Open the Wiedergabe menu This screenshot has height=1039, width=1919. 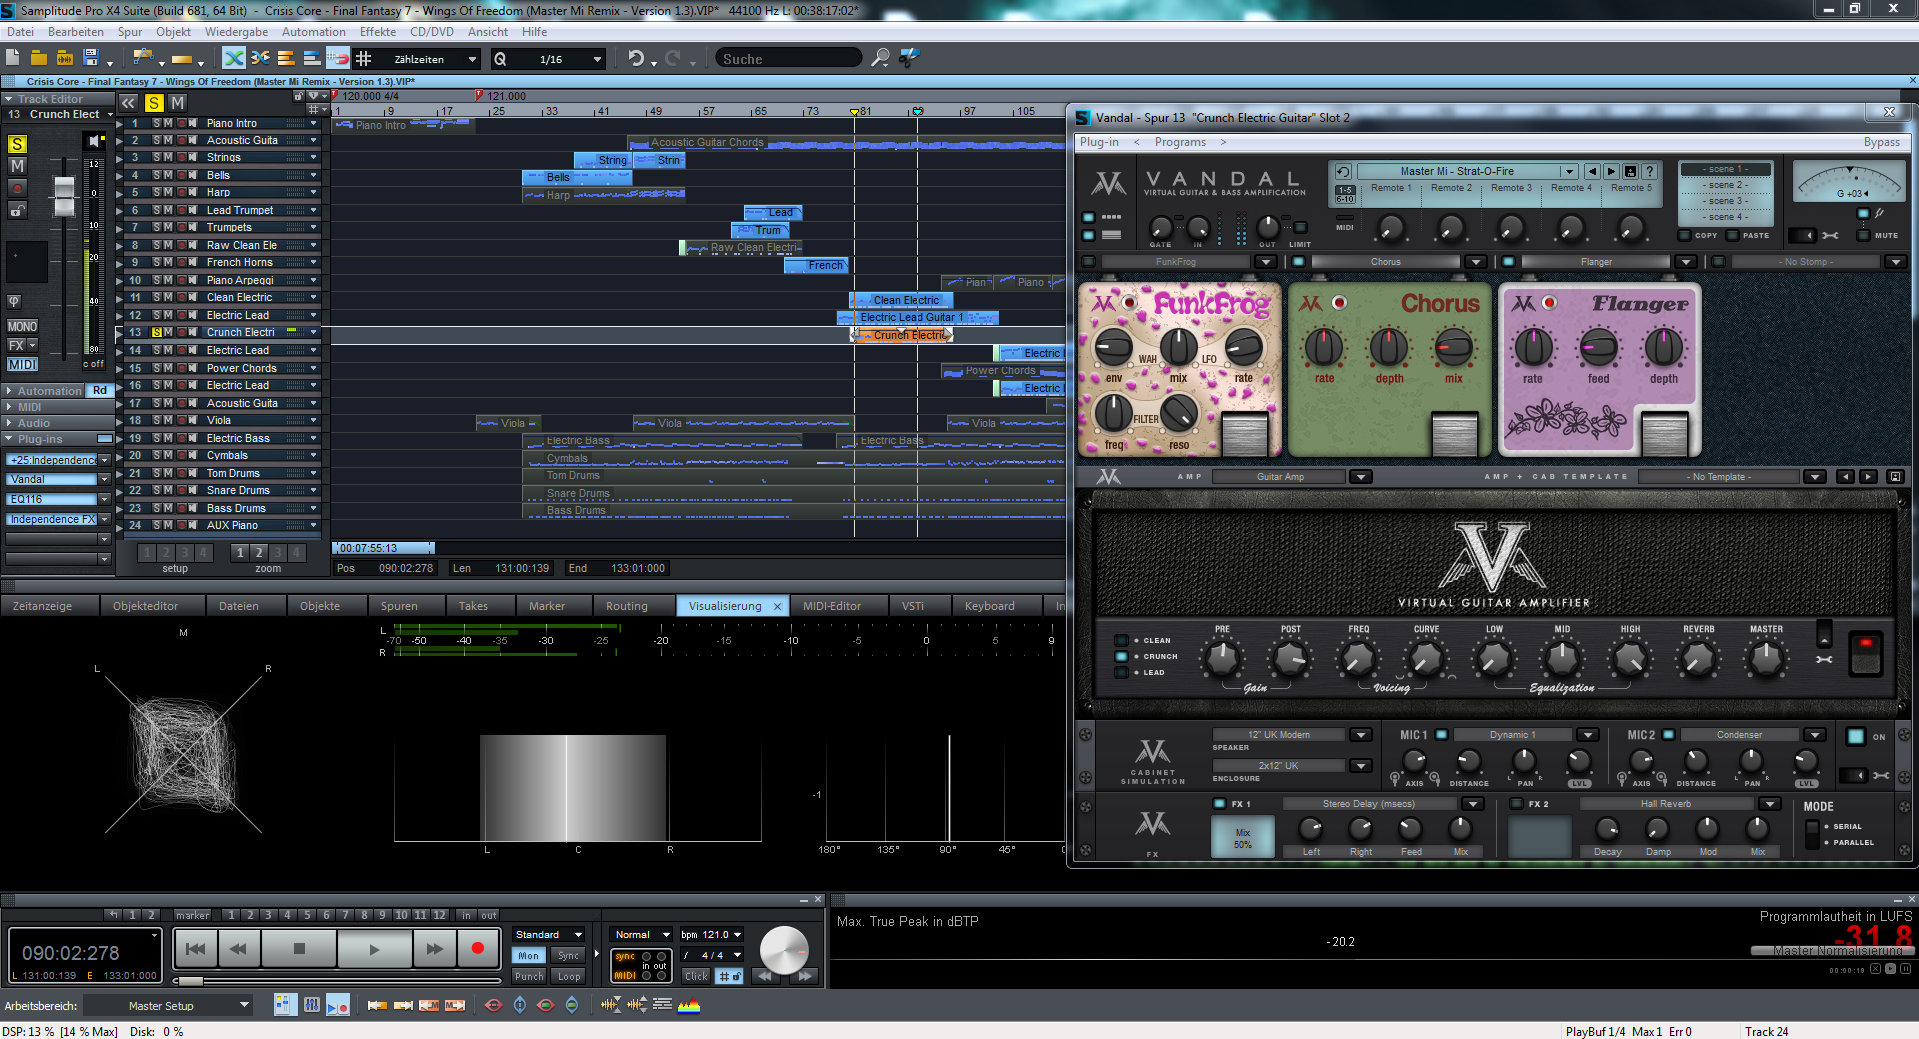pyautogui.click(x=236, y=32)
